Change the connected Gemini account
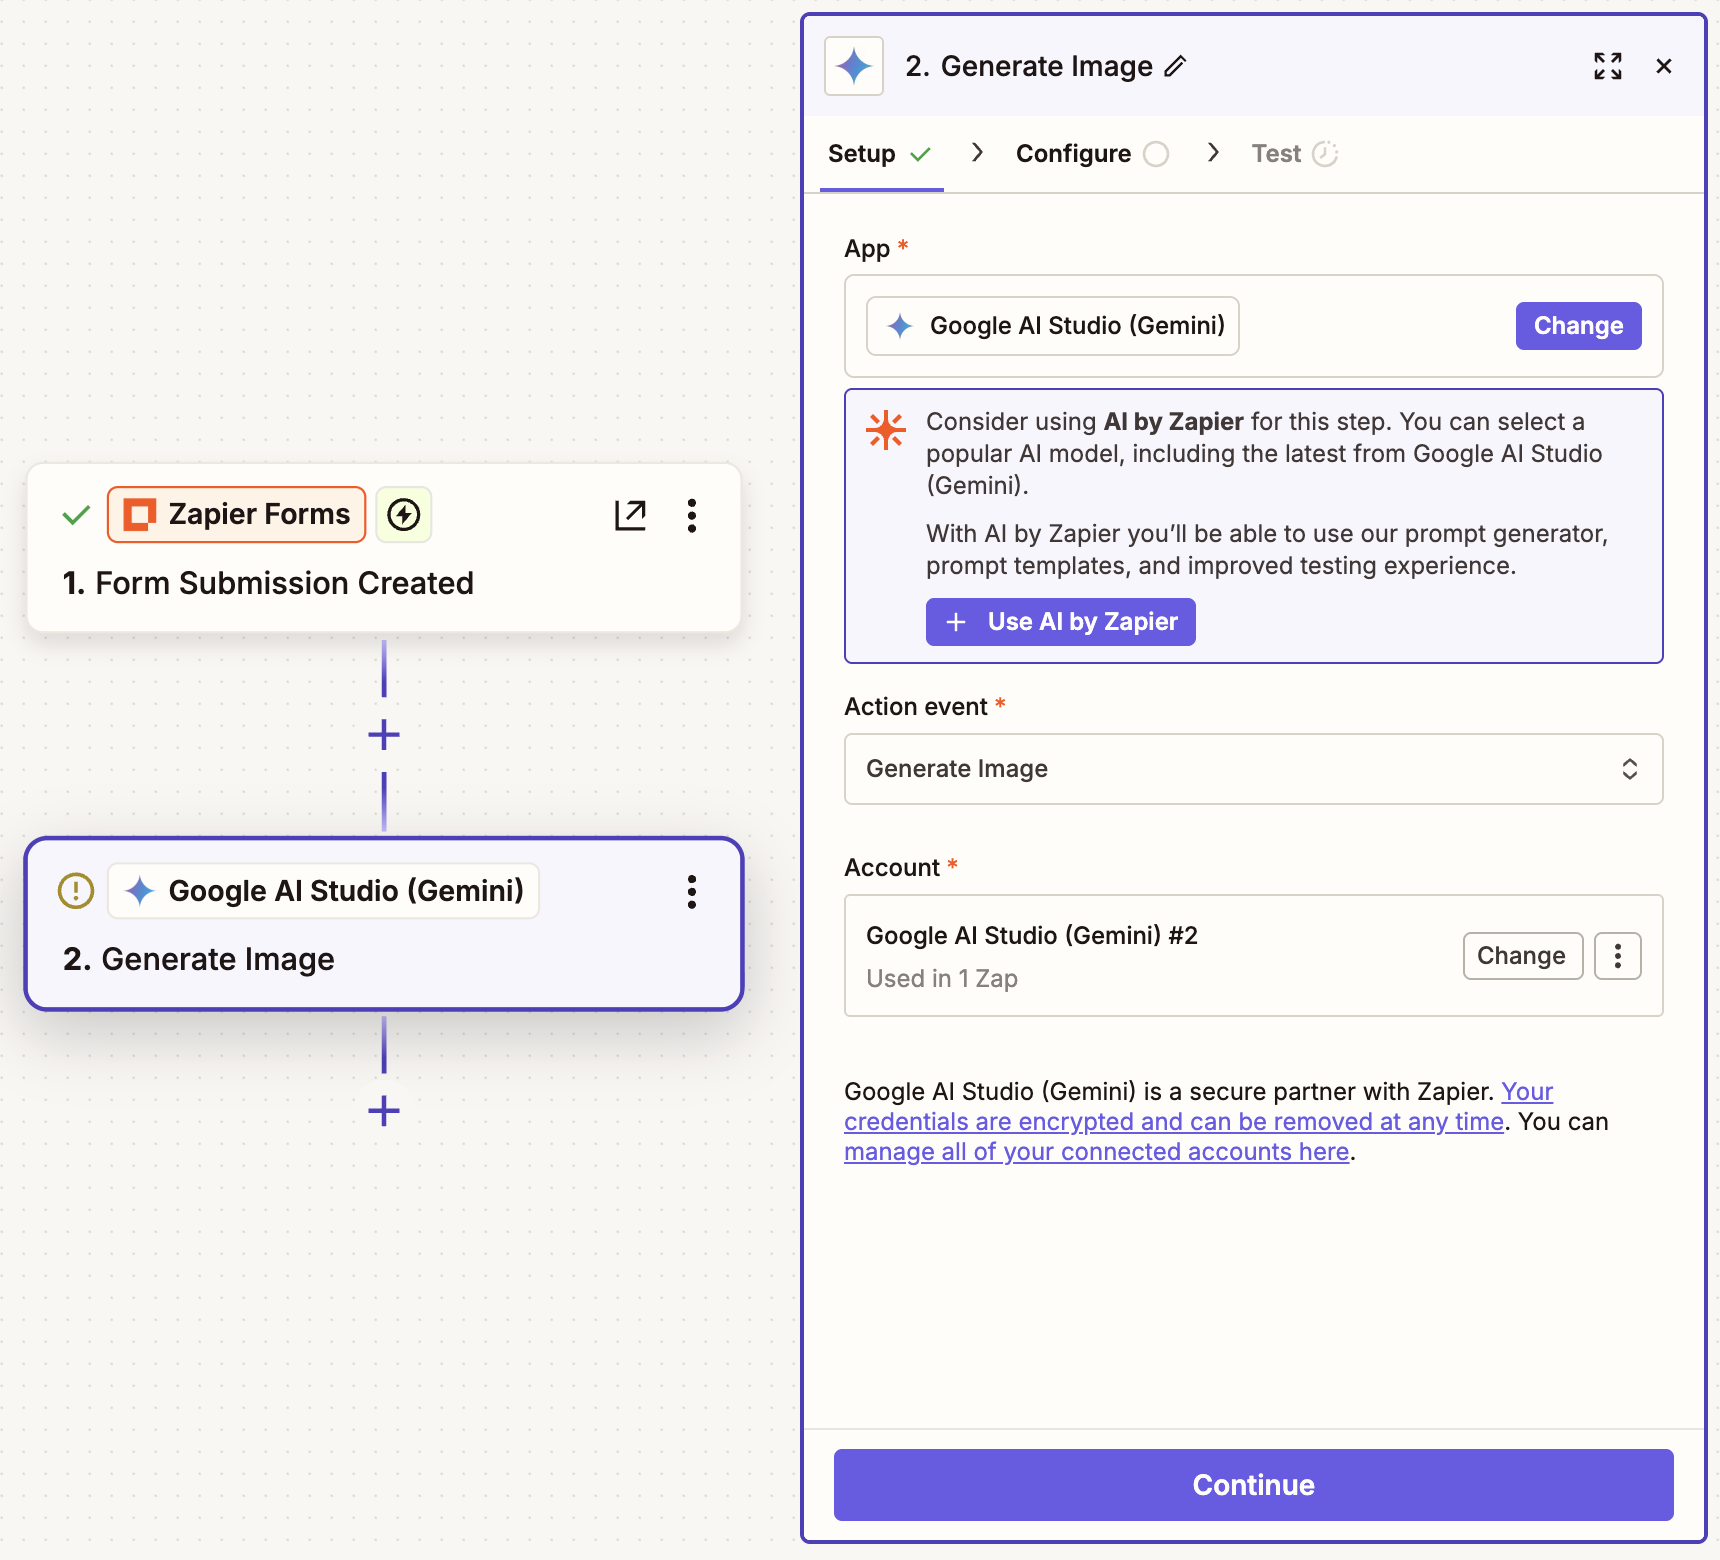 click(1522, 956)
